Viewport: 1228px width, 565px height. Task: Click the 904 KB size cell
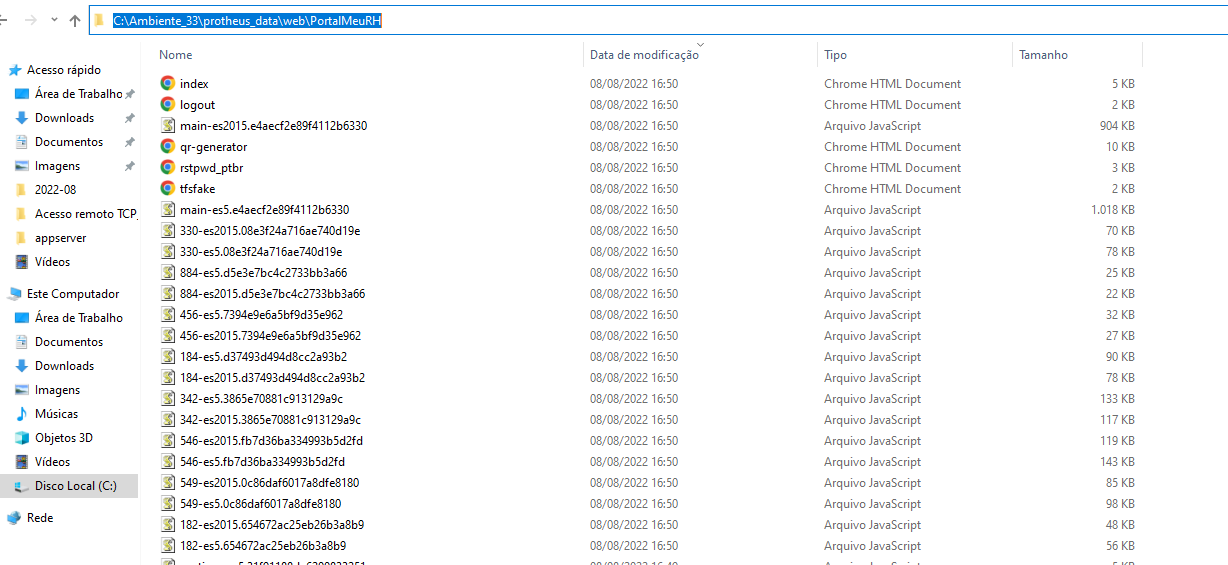point(1117,126)
